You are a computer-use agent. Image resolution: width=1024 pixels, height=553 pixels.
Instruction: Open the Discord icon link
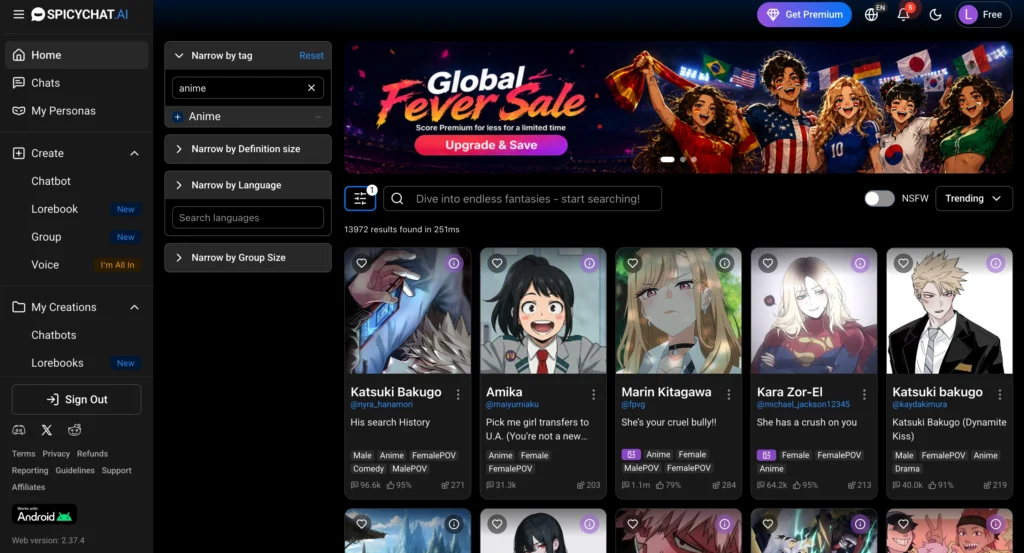tap(19, 430)
